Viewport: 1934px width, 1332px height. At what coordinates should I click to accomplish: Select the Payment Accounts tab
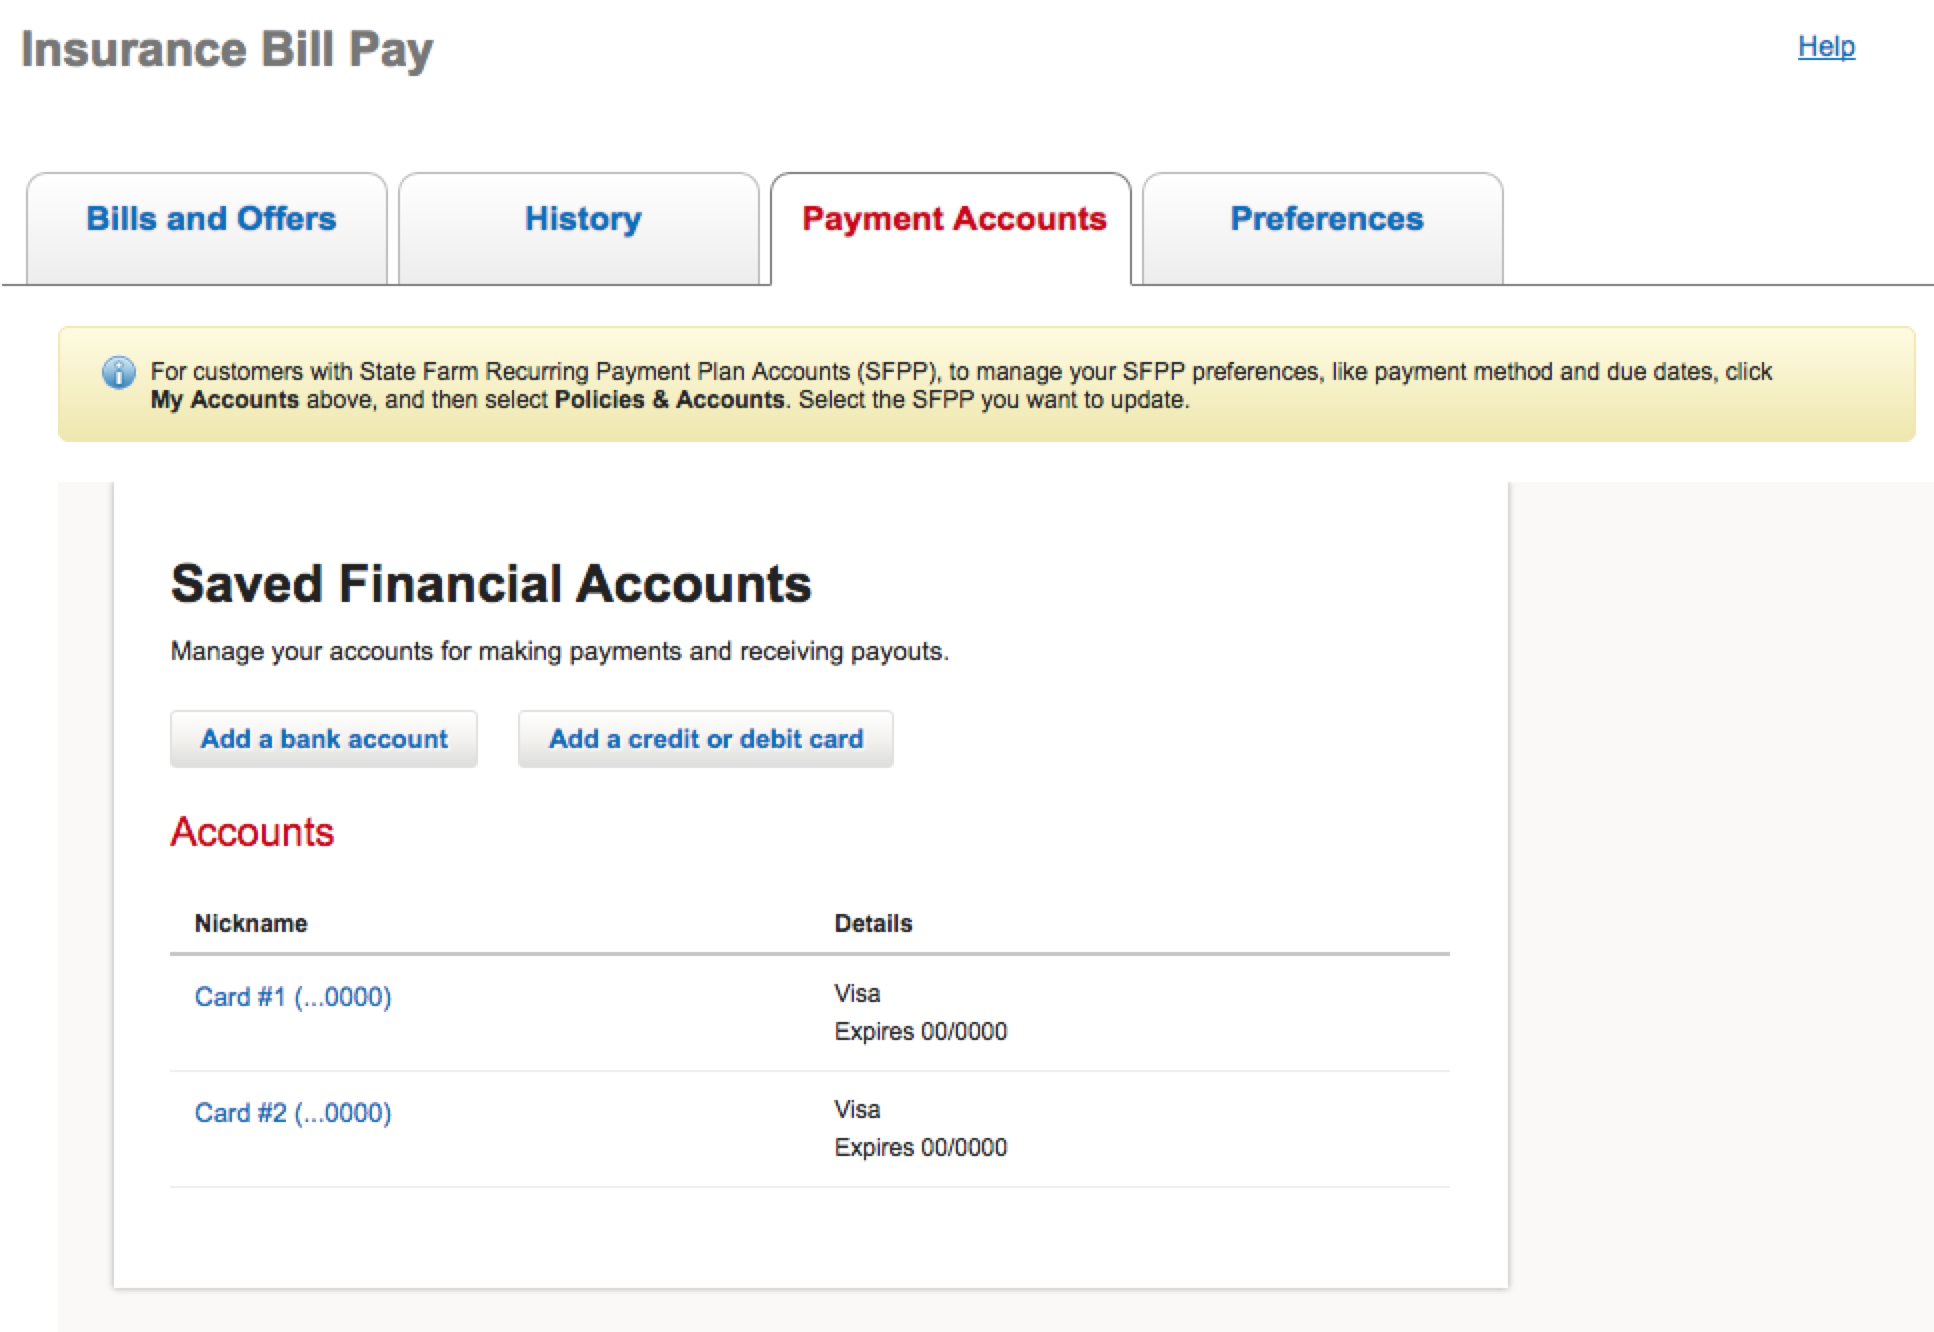click(951, 229)
